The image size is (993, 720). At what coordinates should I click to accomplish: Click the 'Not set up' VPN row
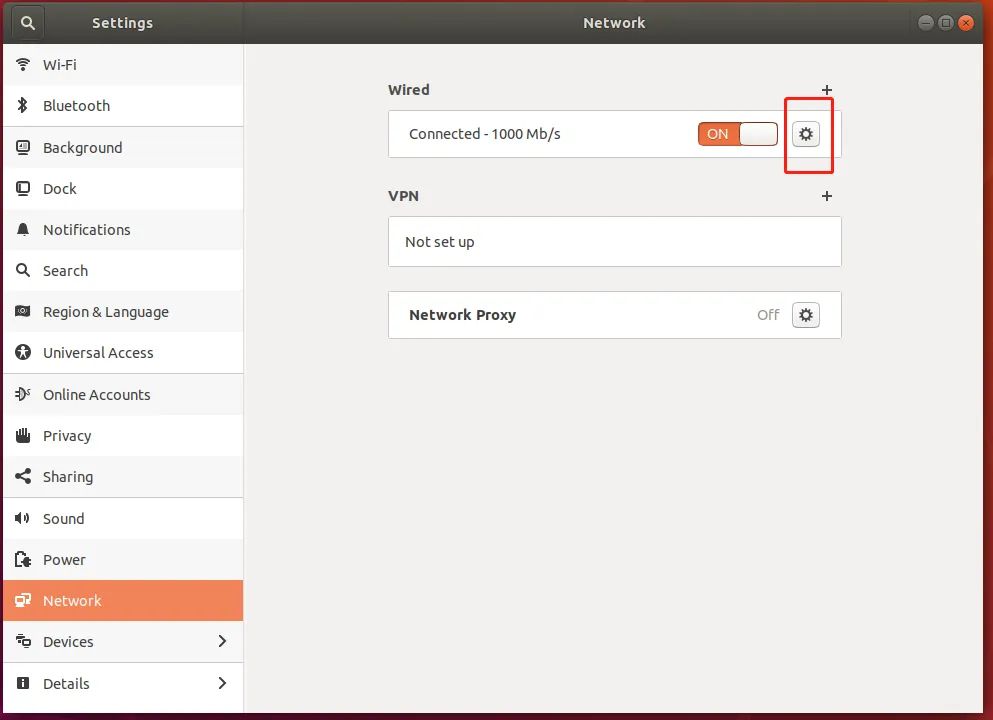point(614,242)
